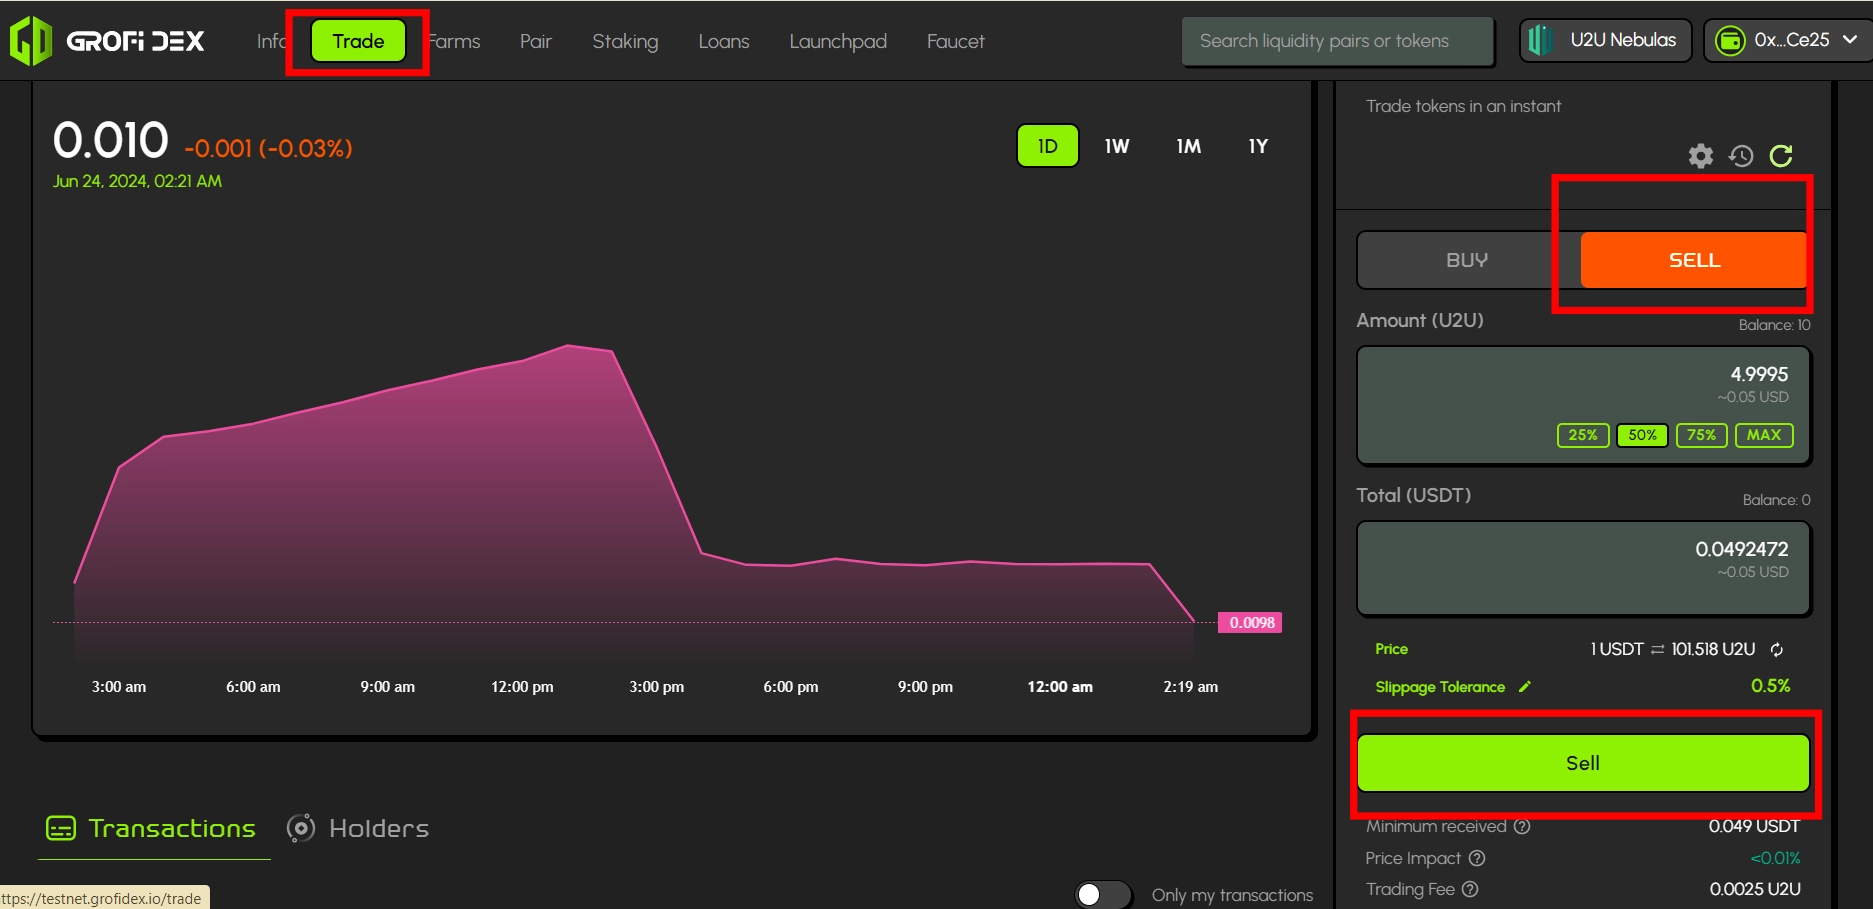The height and width of the screenshot is (909, 1873).
Task: Click the Trading Fee help icon
Action: 1470,889
